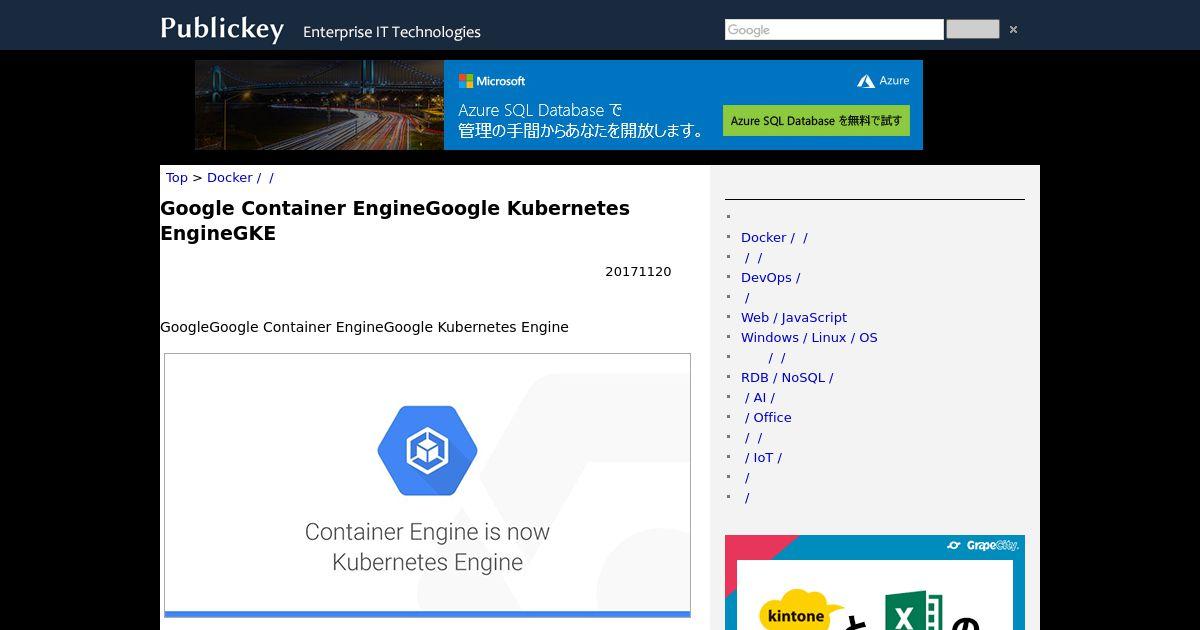Open sidebar Docker category link
1200x630 pixels.
774,237
